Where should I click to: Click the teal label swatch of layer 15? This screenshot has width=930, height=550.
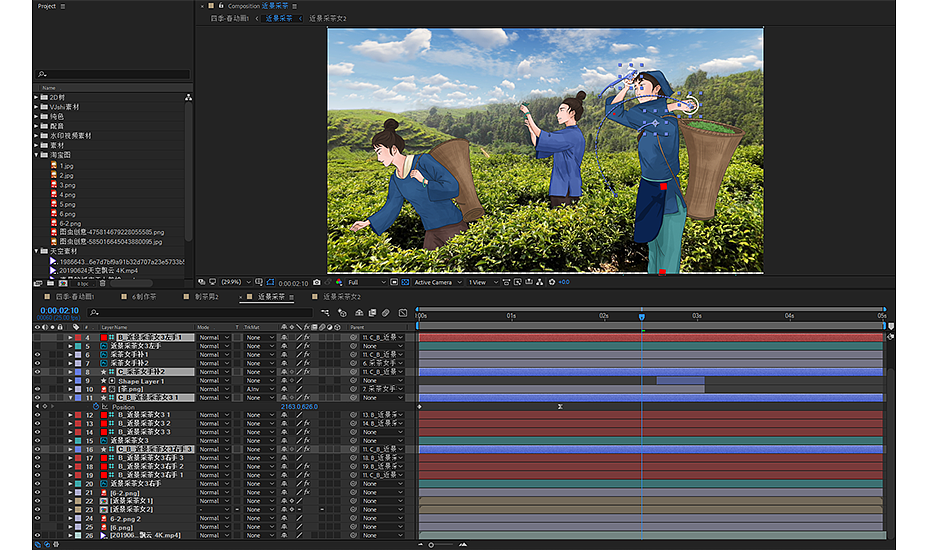click(x=78, y=441)
